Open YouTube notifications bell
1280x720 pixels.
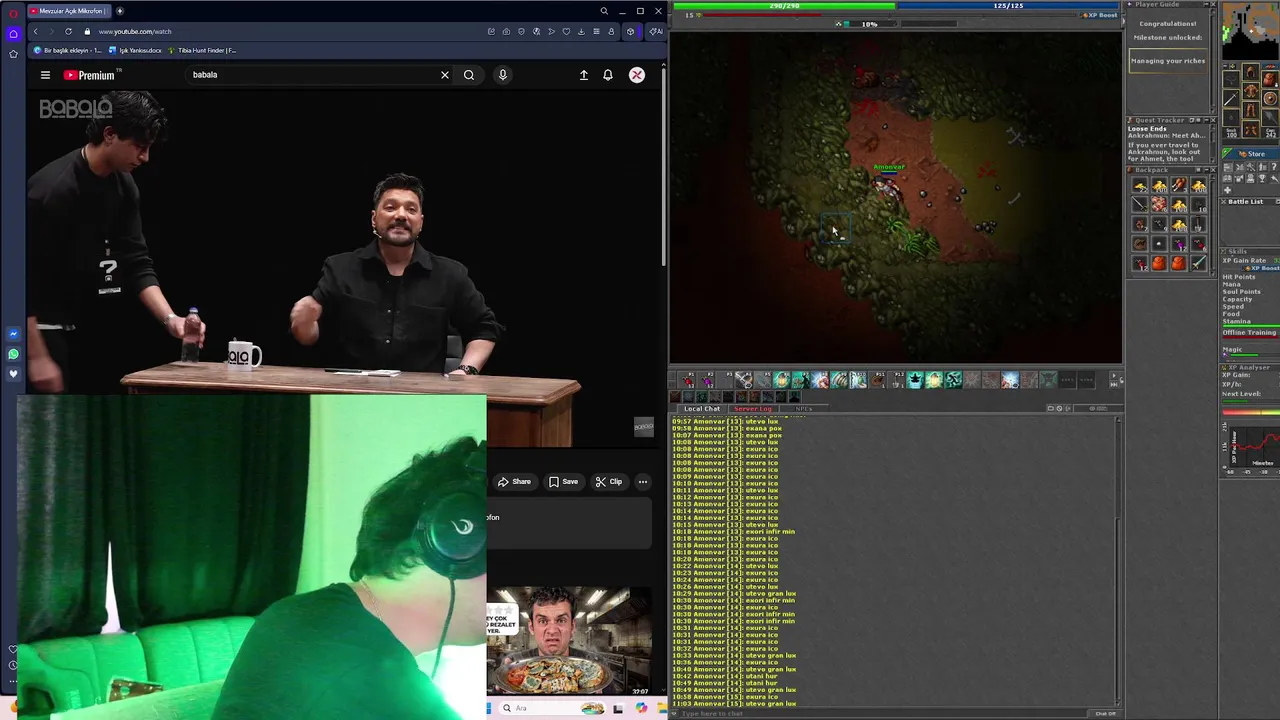tap(608, 75)
